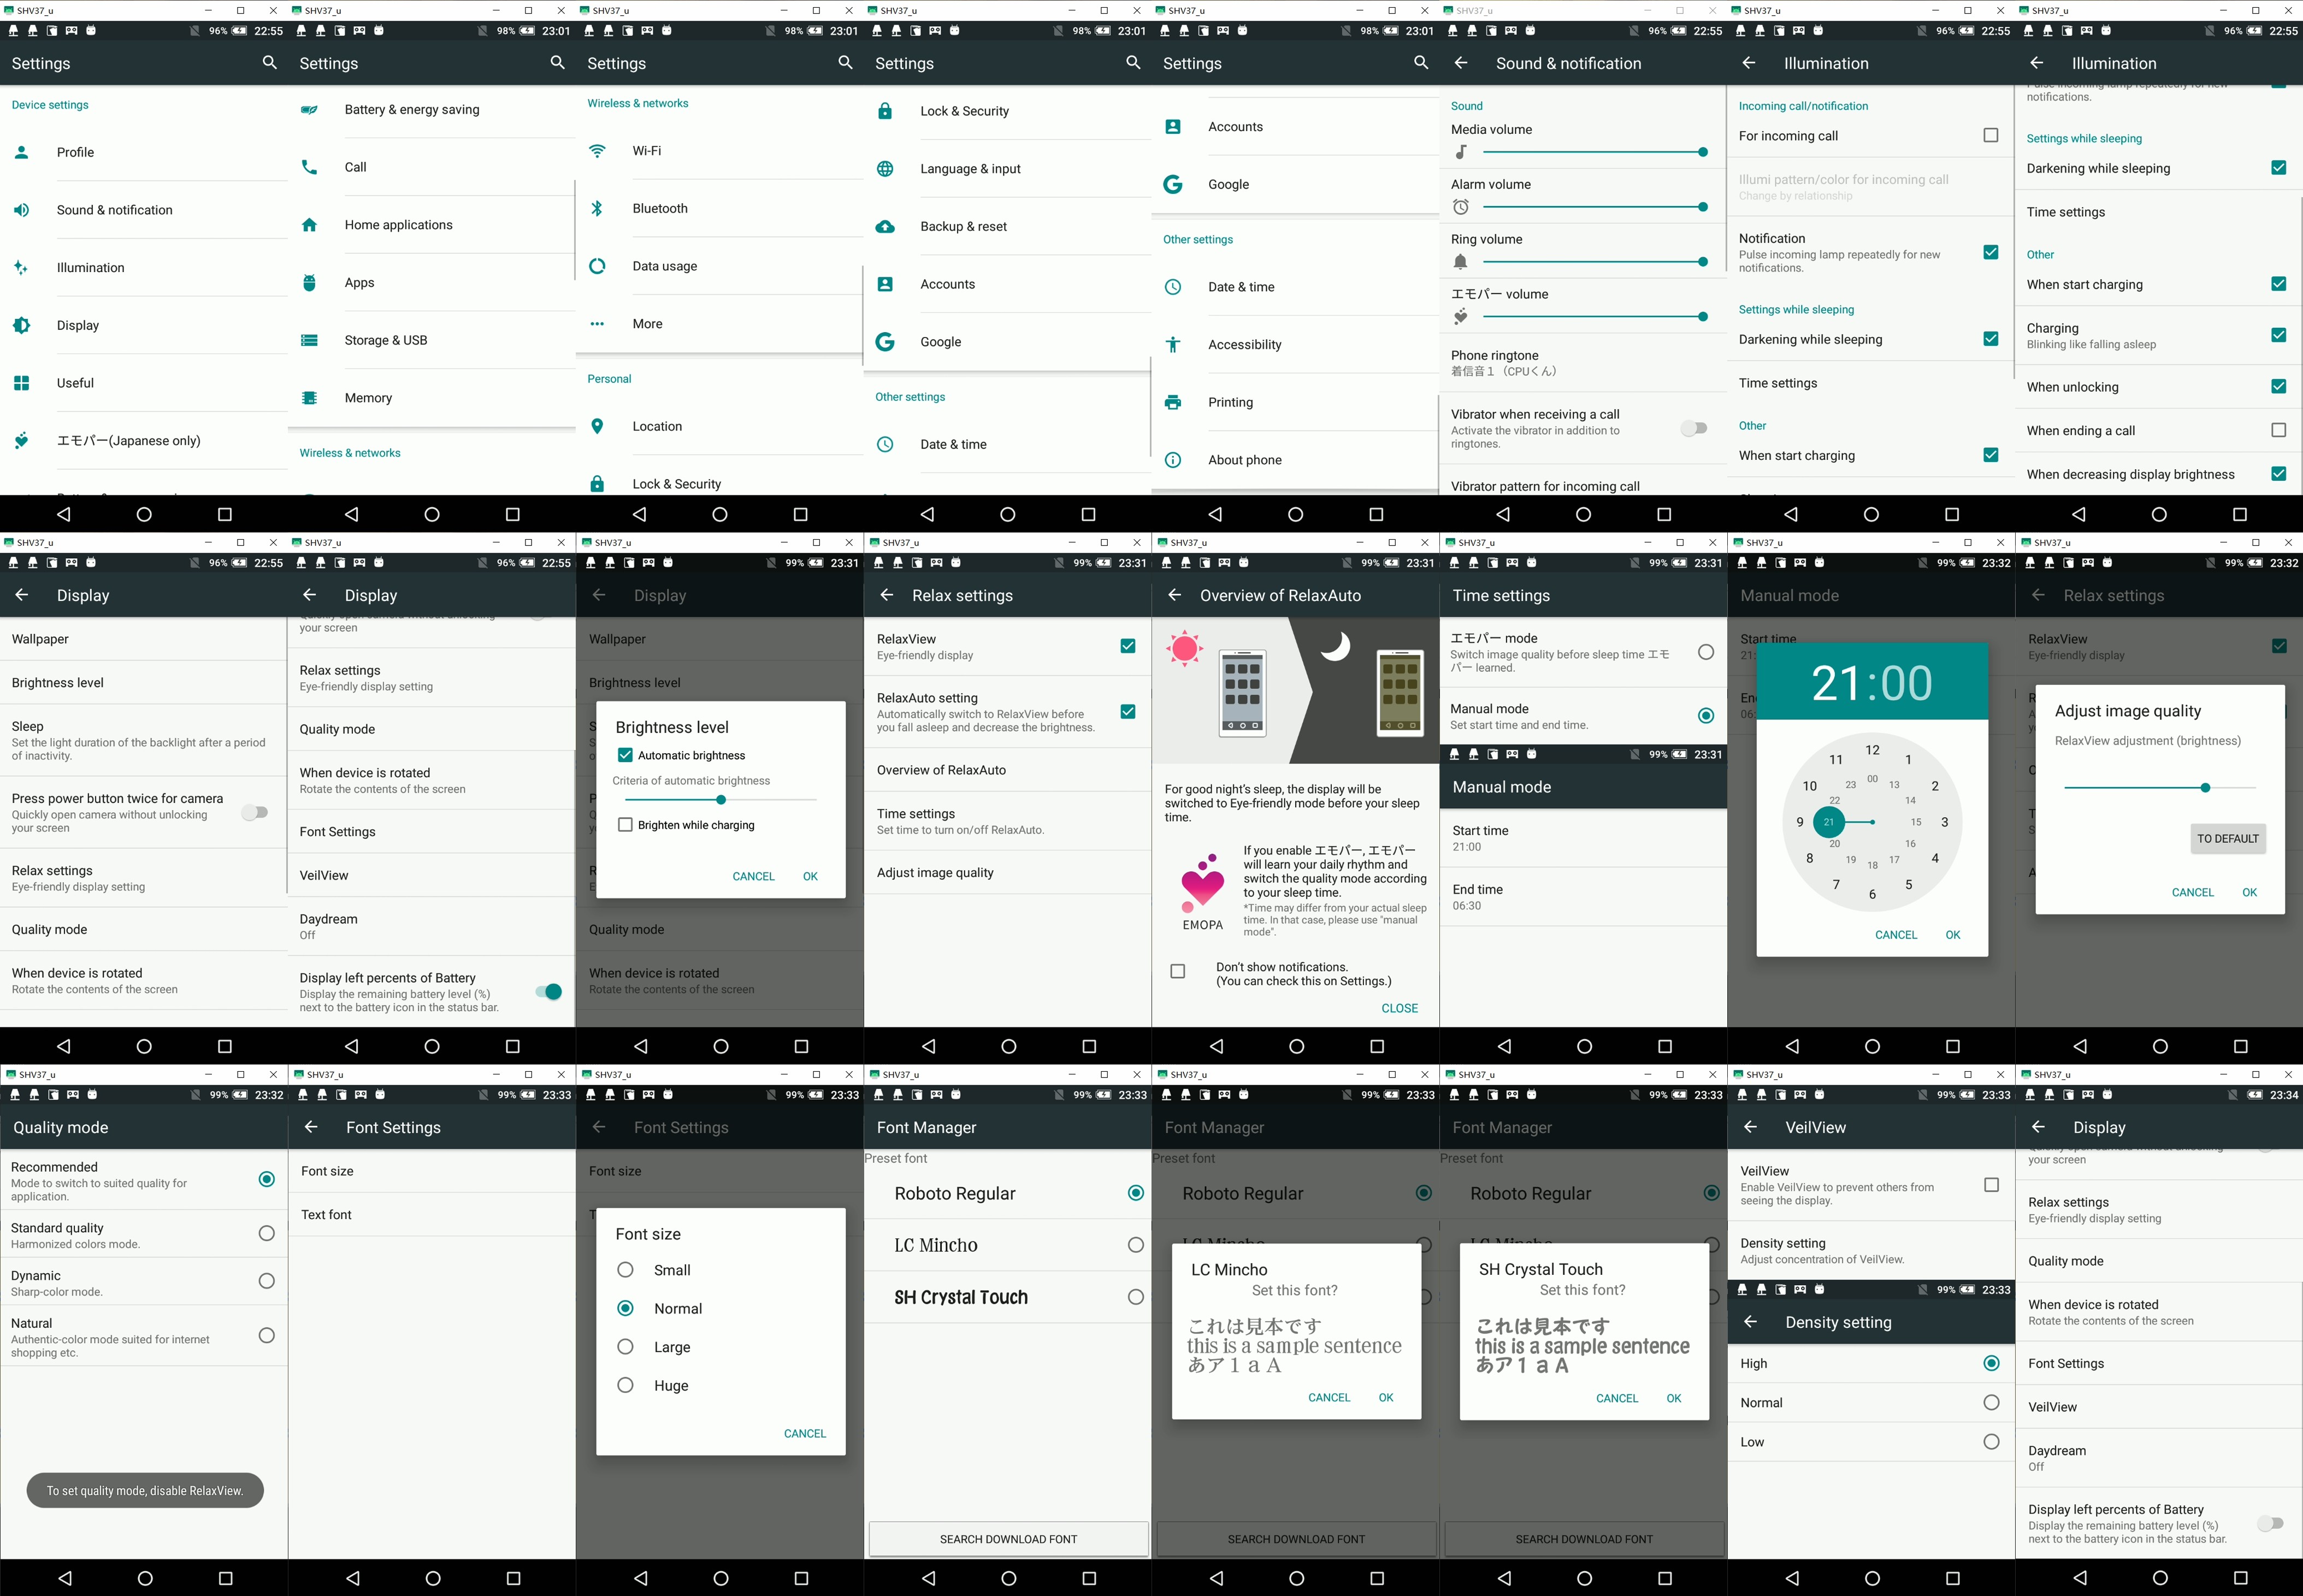Tap minutes 00 in time picker header
Viewport: 2303px width, 1596px height.
pyautogui.click(x=1906, y=684)
